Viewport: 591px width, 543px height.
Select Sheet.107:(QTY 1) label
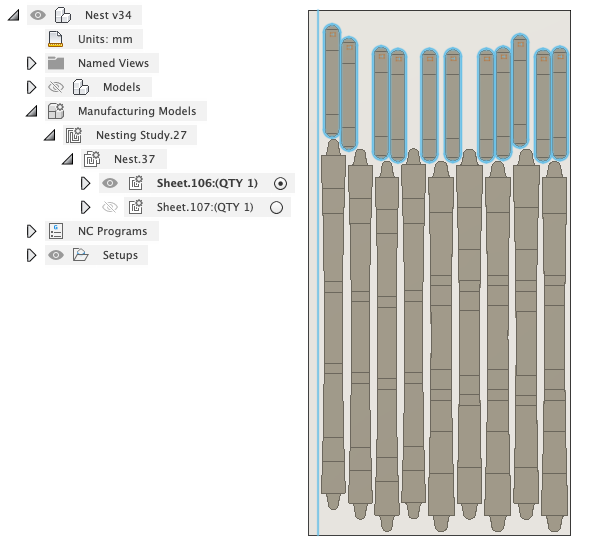(x=205, y=207)
